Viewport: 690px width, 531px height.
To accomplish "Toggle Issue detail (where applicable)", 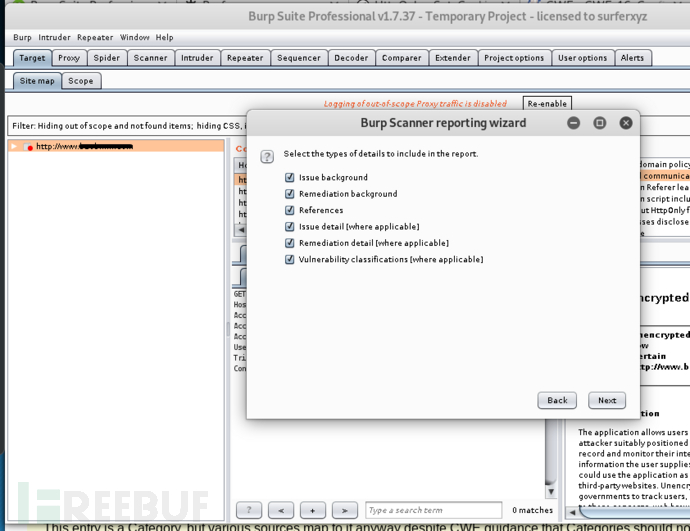I will pos(289,227).
